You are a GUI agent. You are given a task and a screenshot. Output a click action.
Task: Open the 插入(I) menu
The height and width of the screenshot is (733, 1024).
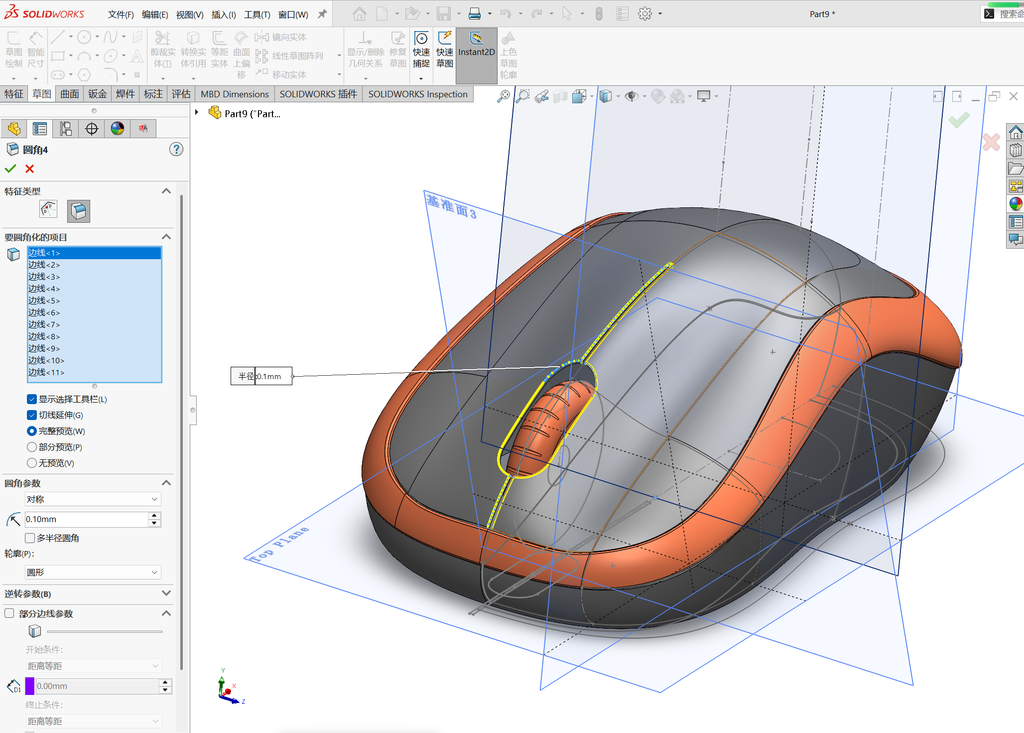(x=223, y=14)
